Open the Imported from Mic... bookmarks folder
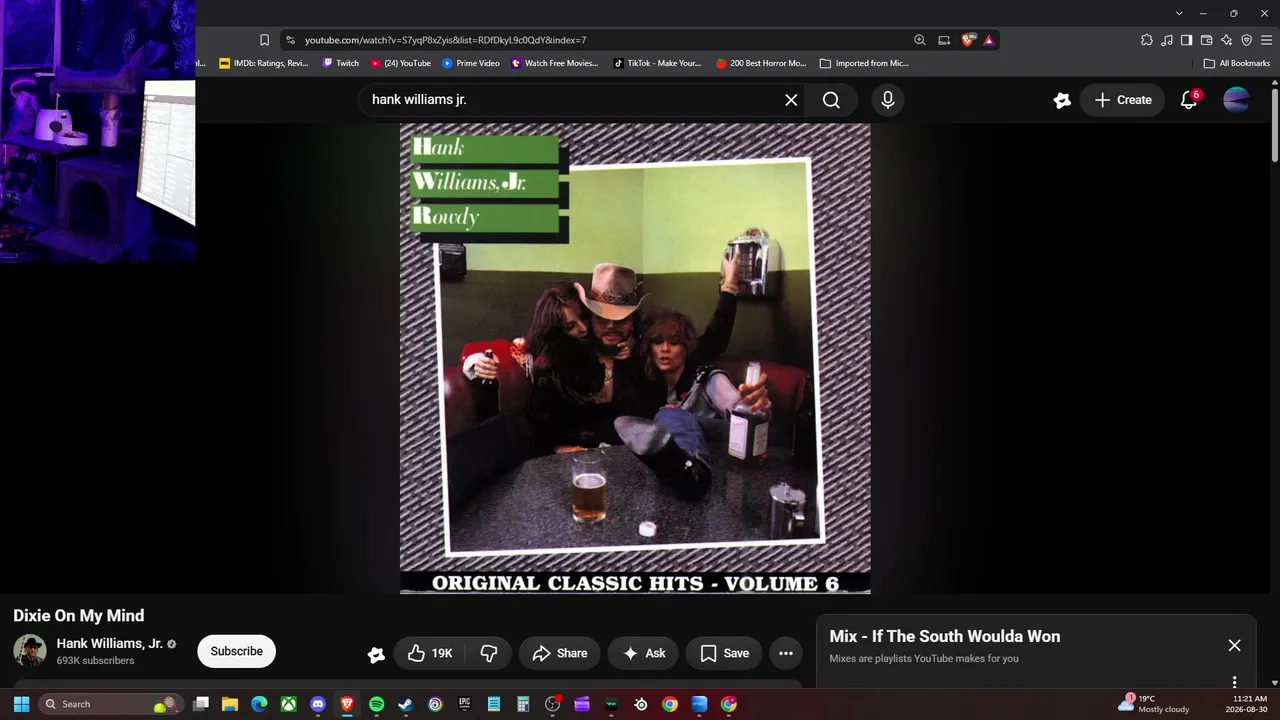Viewport: 1280px width, 720px height. coord(864,63)
